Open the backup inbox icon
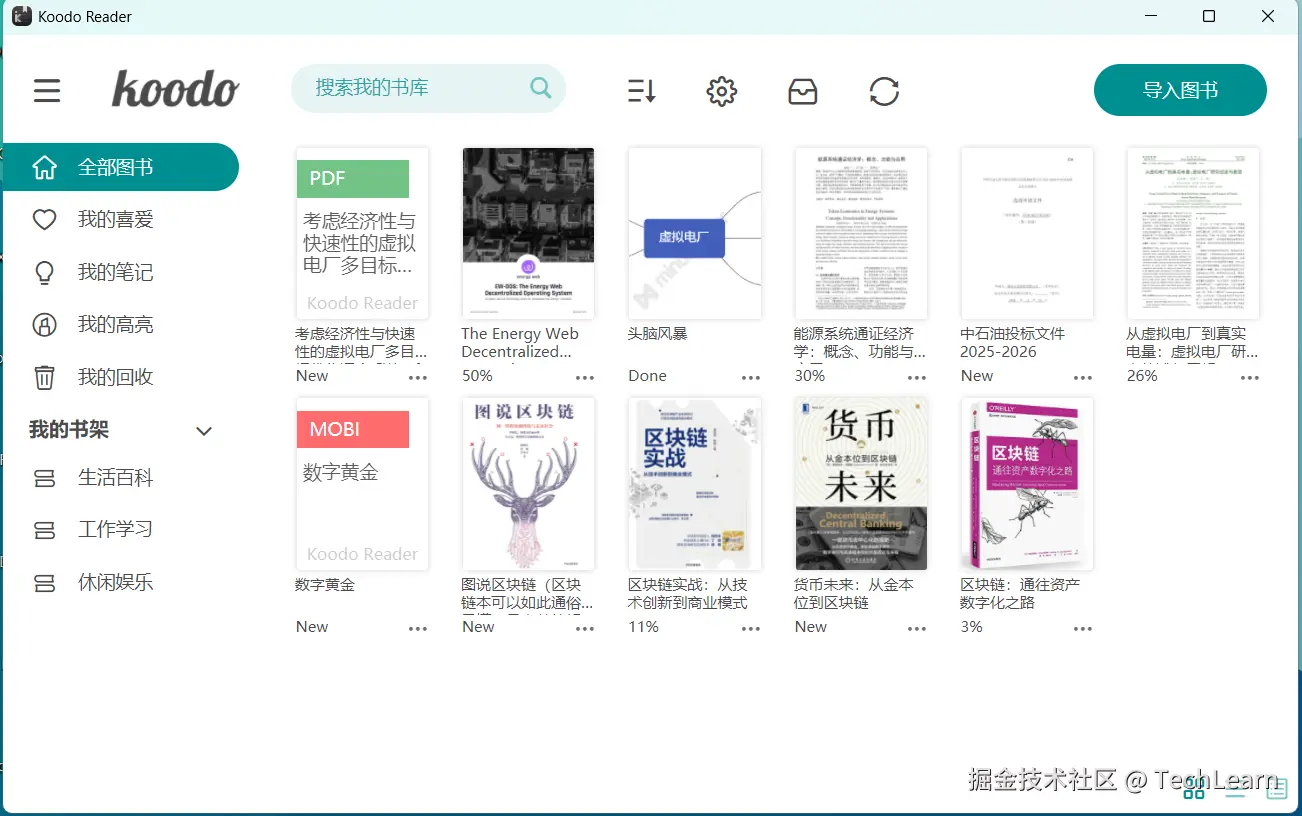1302x816 pixels. [x=803, y=92]
